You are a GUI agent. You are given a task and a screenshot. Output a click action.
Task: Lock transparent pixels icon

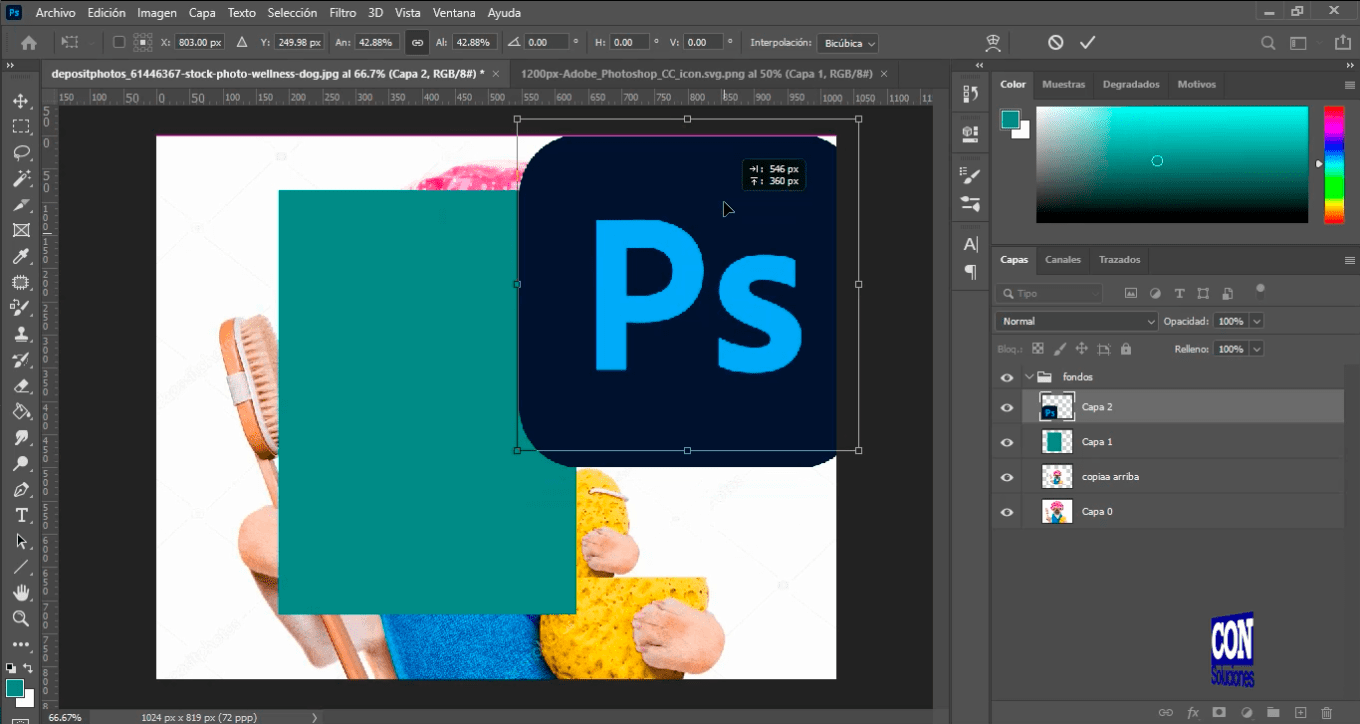click(1037, 349)
